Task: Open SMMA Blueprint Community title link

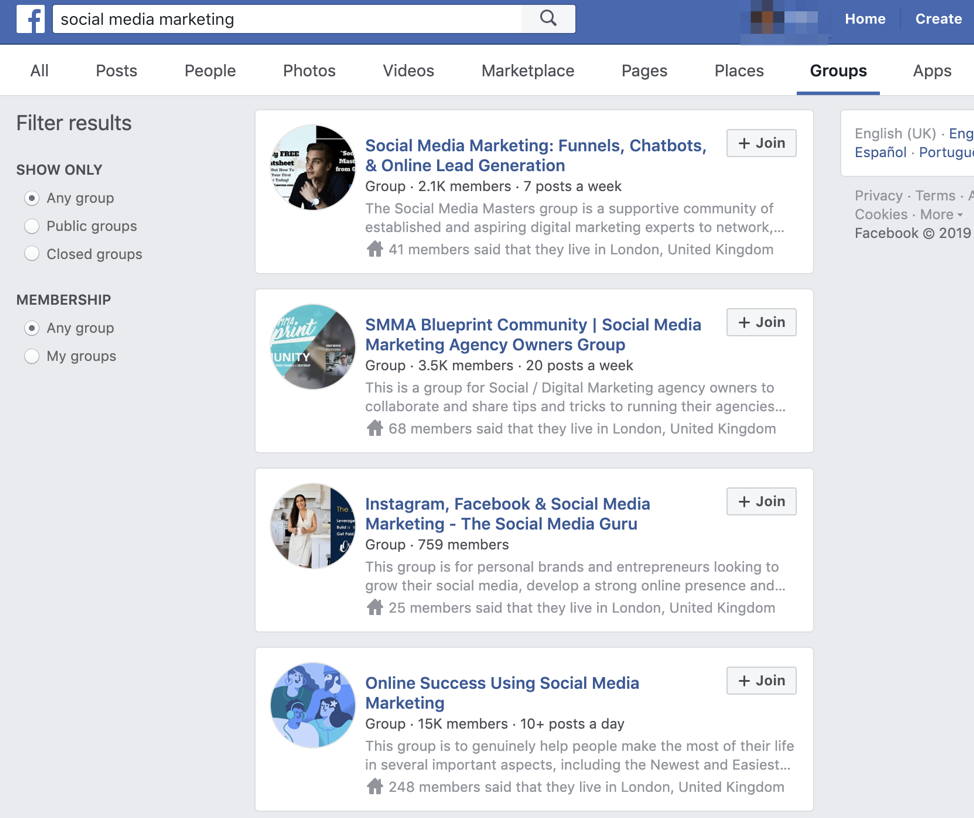Action: tap(533, 334)
